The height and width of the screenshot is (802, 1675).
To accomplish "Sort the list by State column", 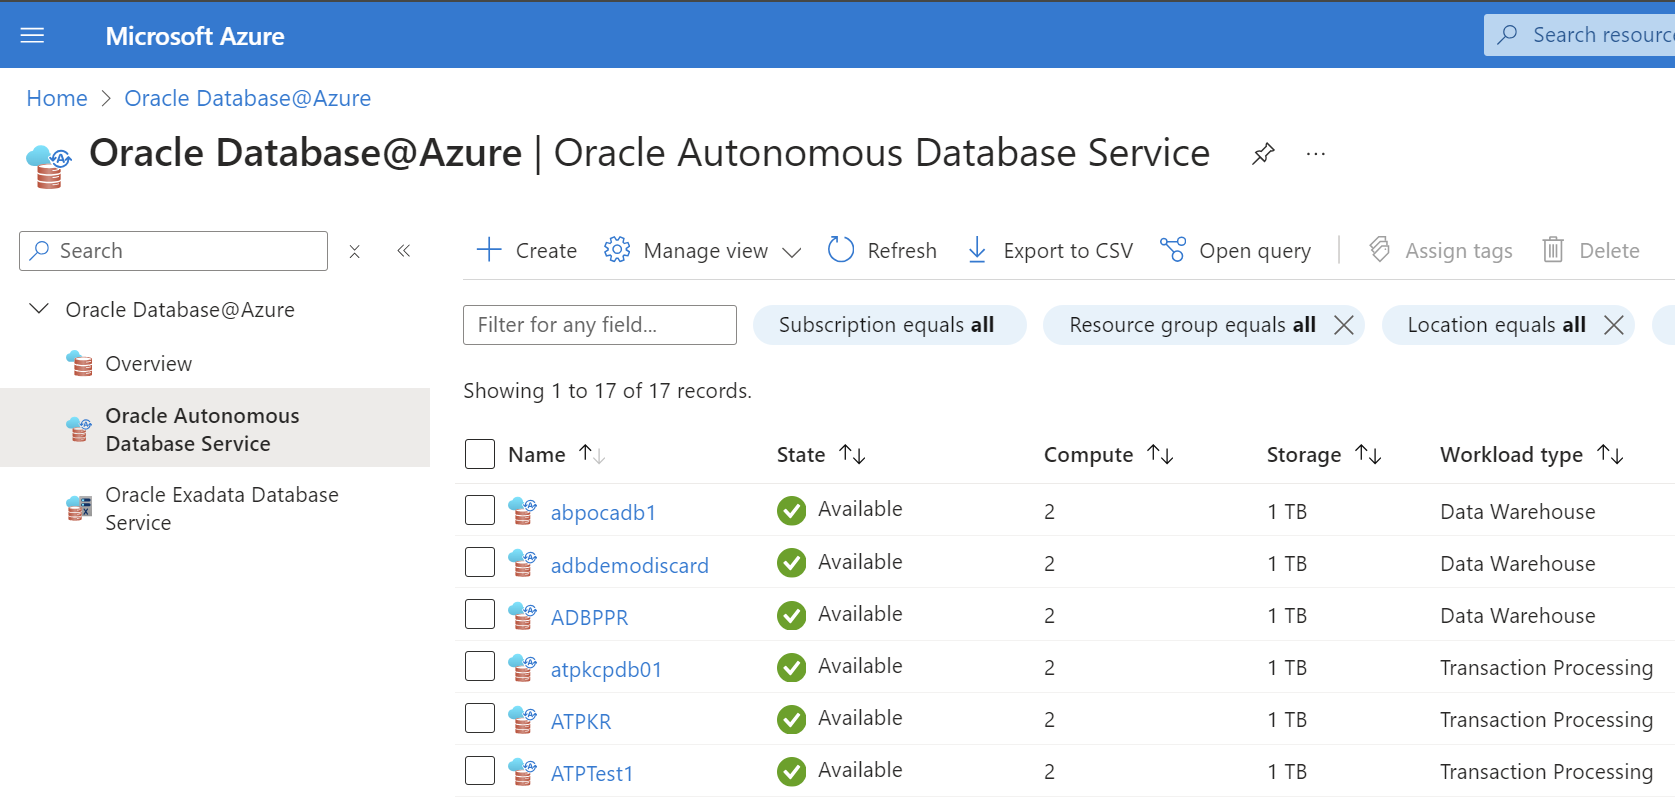I will pos(852,454).
